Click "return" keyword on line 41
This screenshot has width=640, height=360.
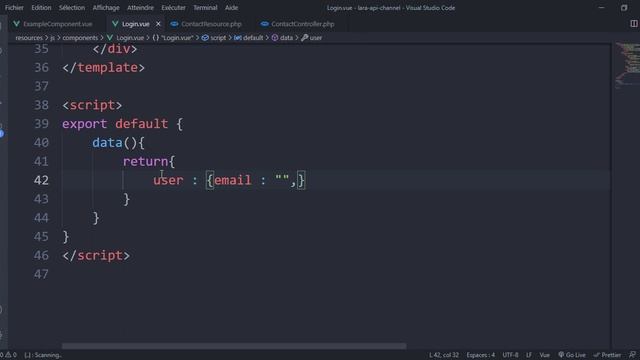(x=145, y=161)
